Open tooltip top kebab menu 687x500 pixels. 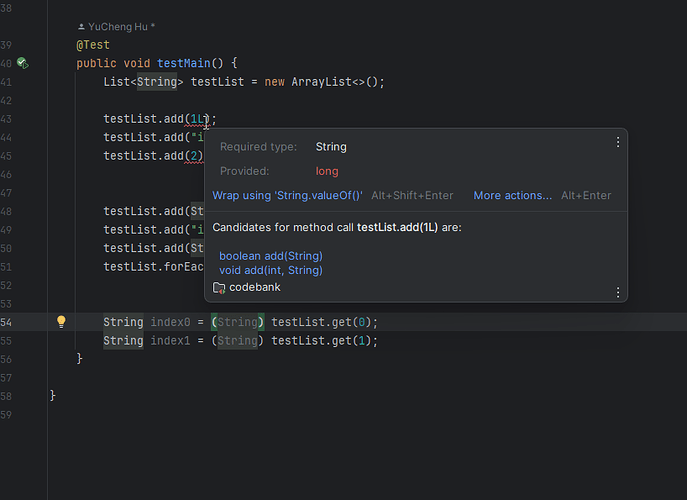coord(618,142)
